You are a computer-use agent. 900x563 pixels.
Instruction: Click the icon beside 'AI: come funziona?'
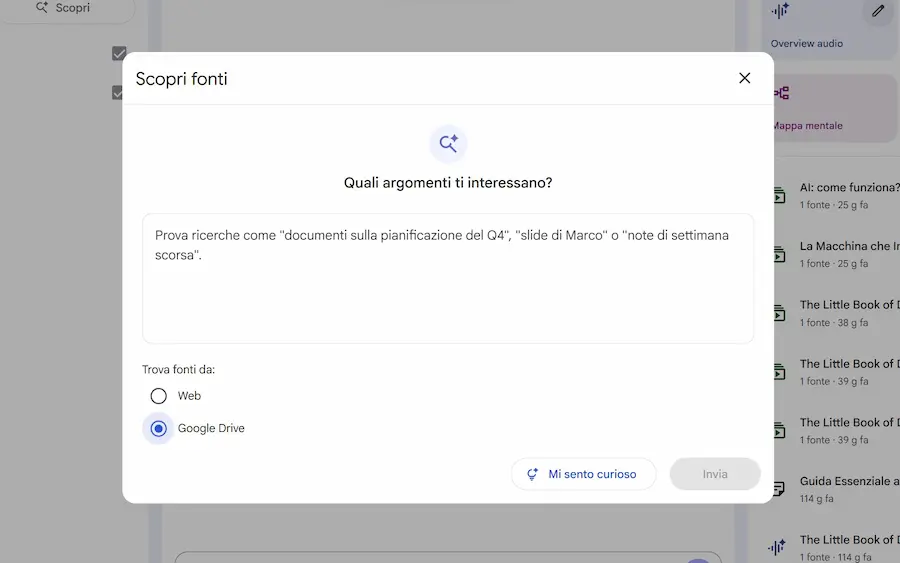(779, 196)
